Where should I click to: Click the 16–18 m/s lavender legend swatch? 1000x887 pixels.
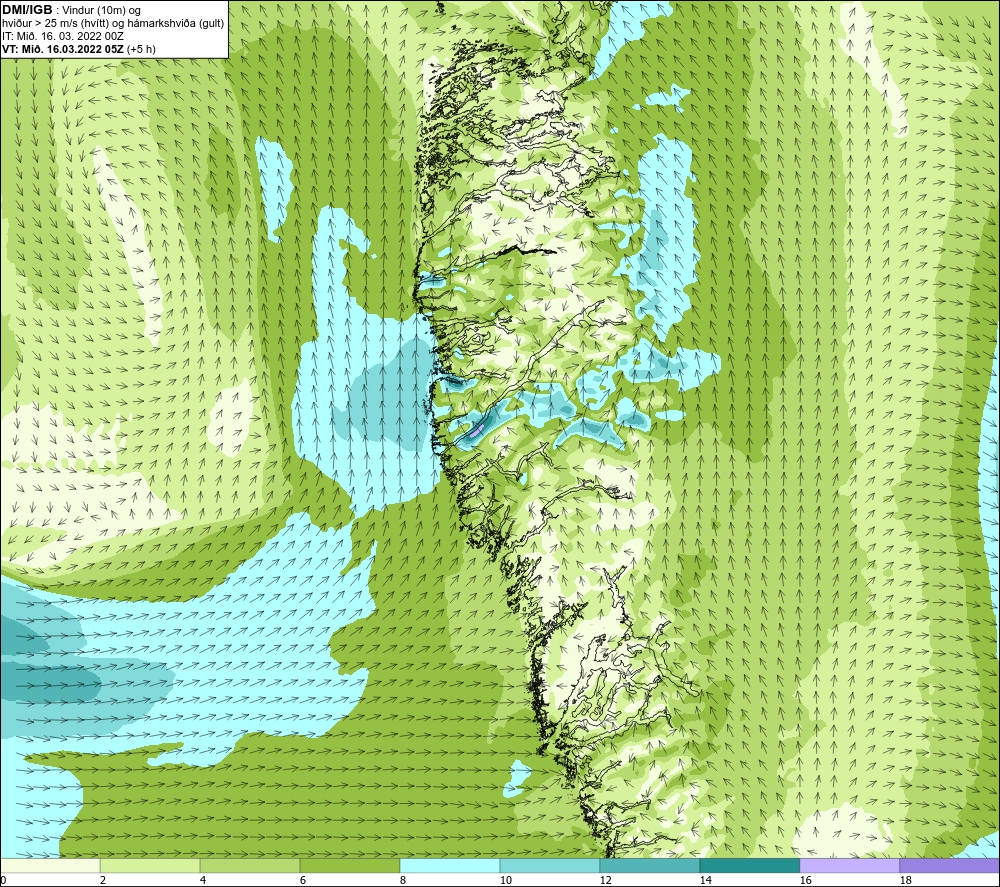tap(849, 865)
